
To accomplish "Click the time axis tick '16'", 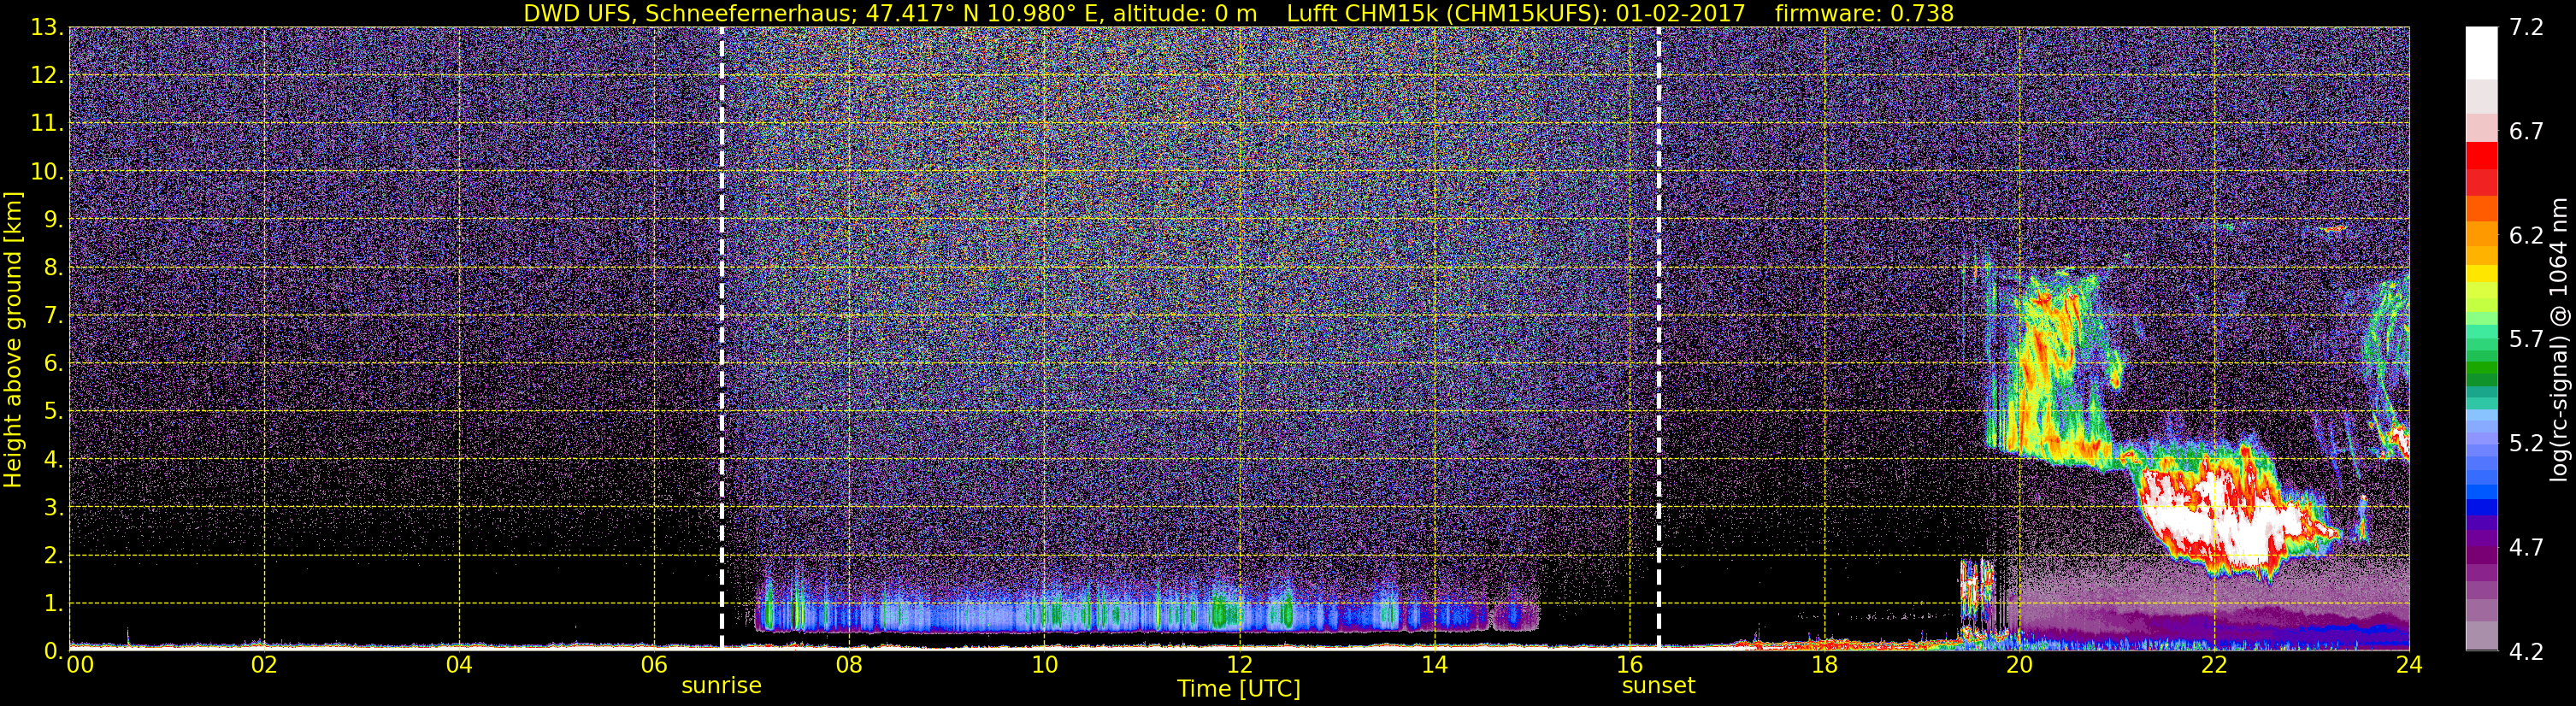I will pyautogui.click(x=1629, y=665).
